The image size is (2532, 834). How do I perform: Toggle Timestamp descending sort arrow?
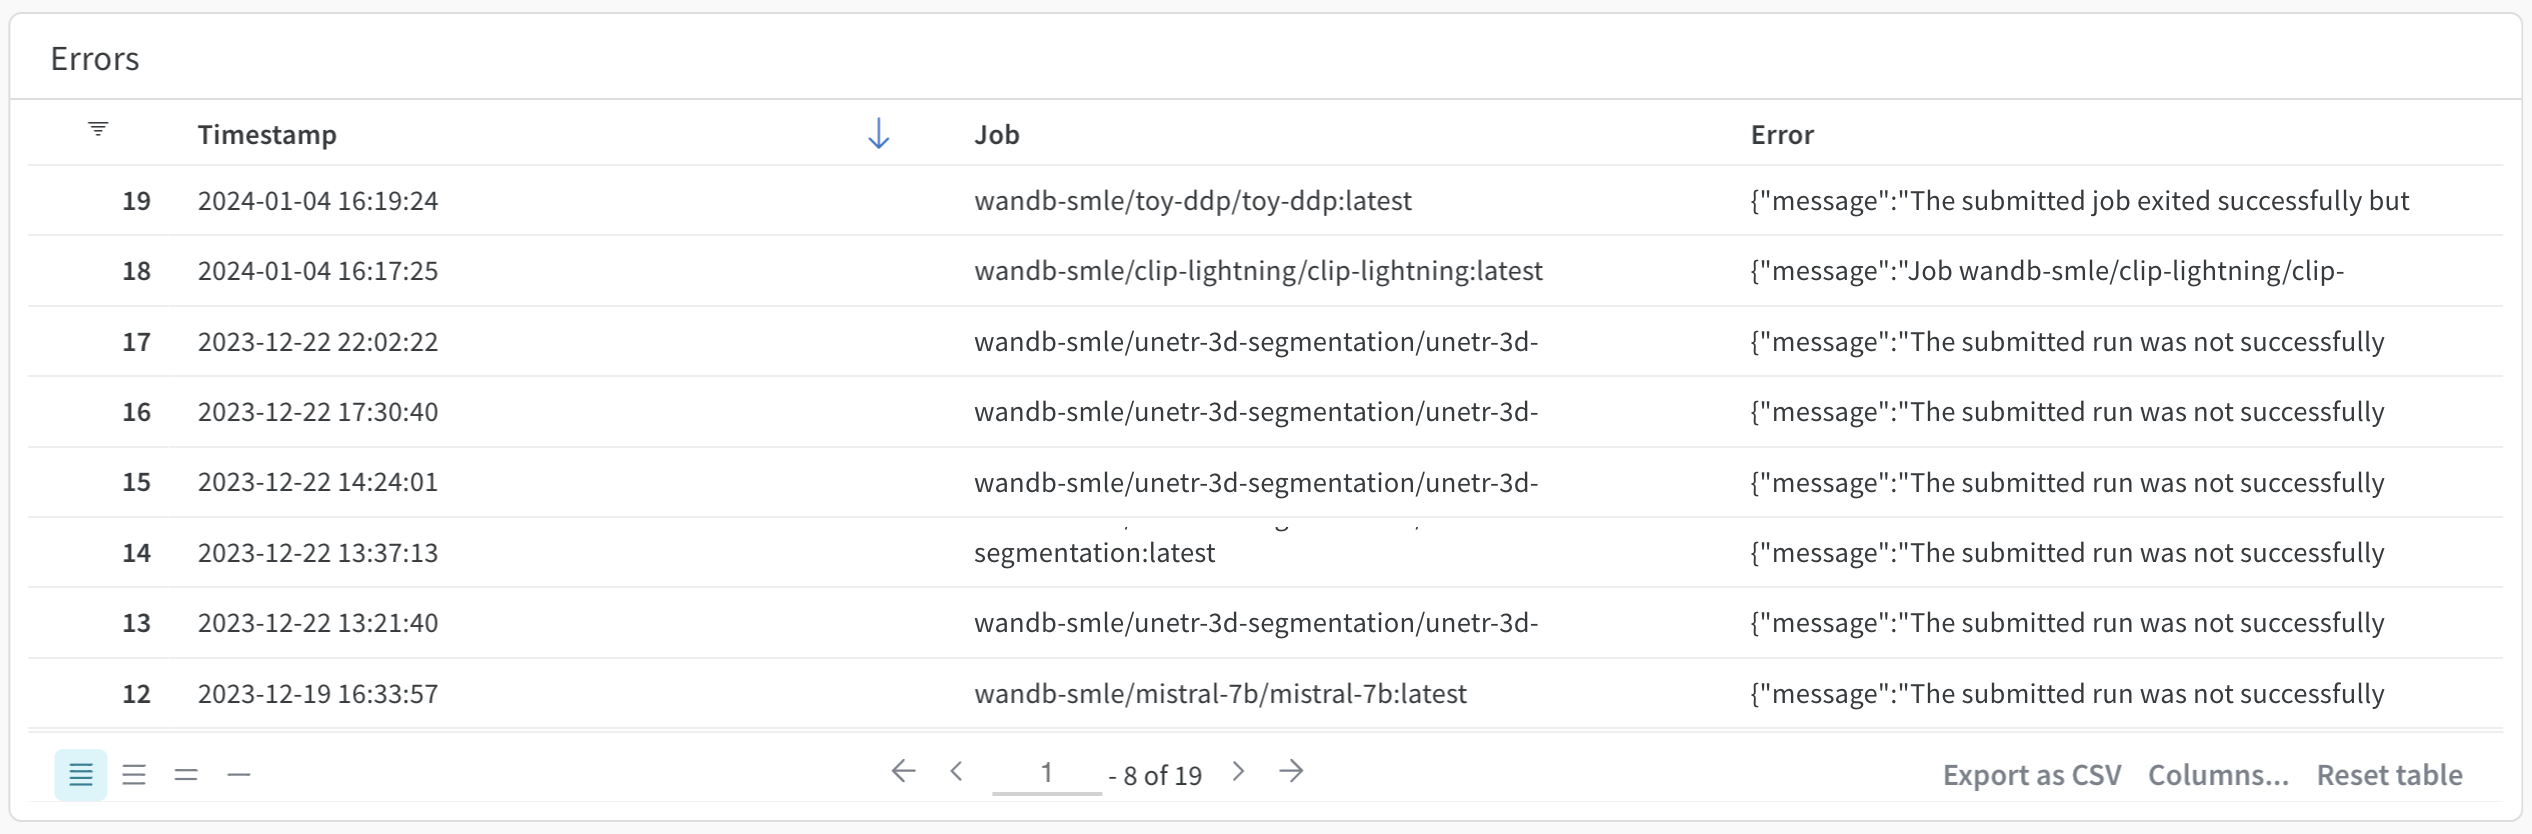pos(878,134)
